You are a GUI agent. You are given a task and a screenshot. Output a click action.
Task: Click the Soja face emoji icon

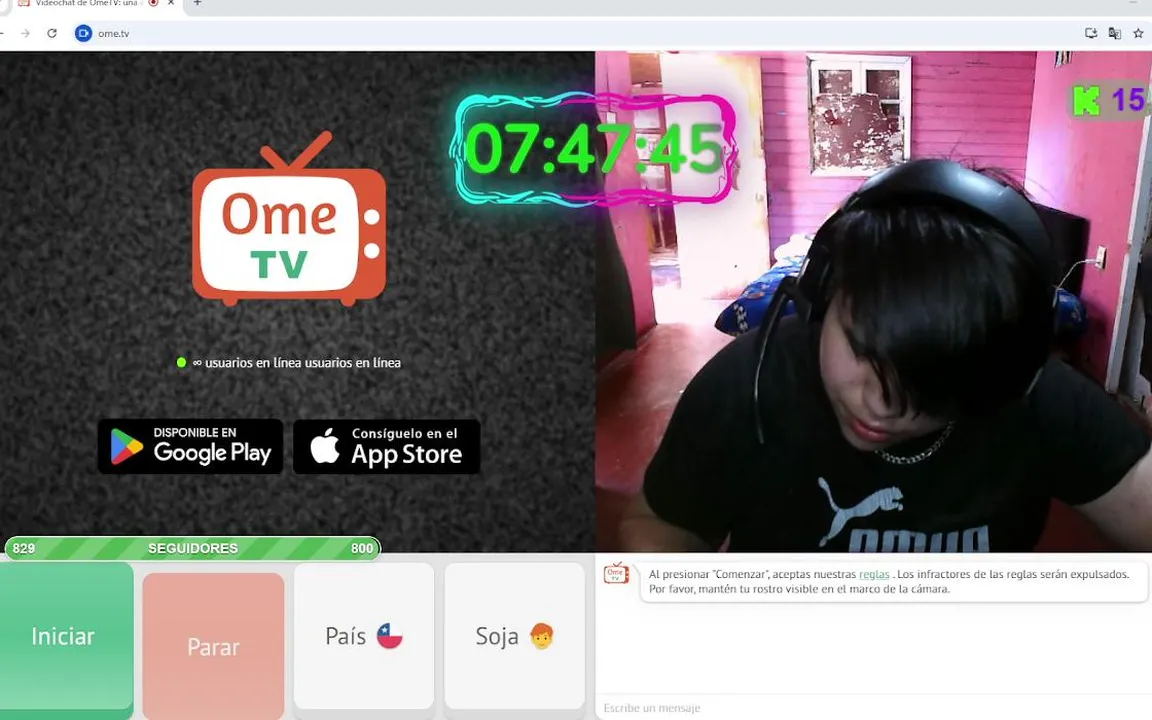tap(541, 636)
